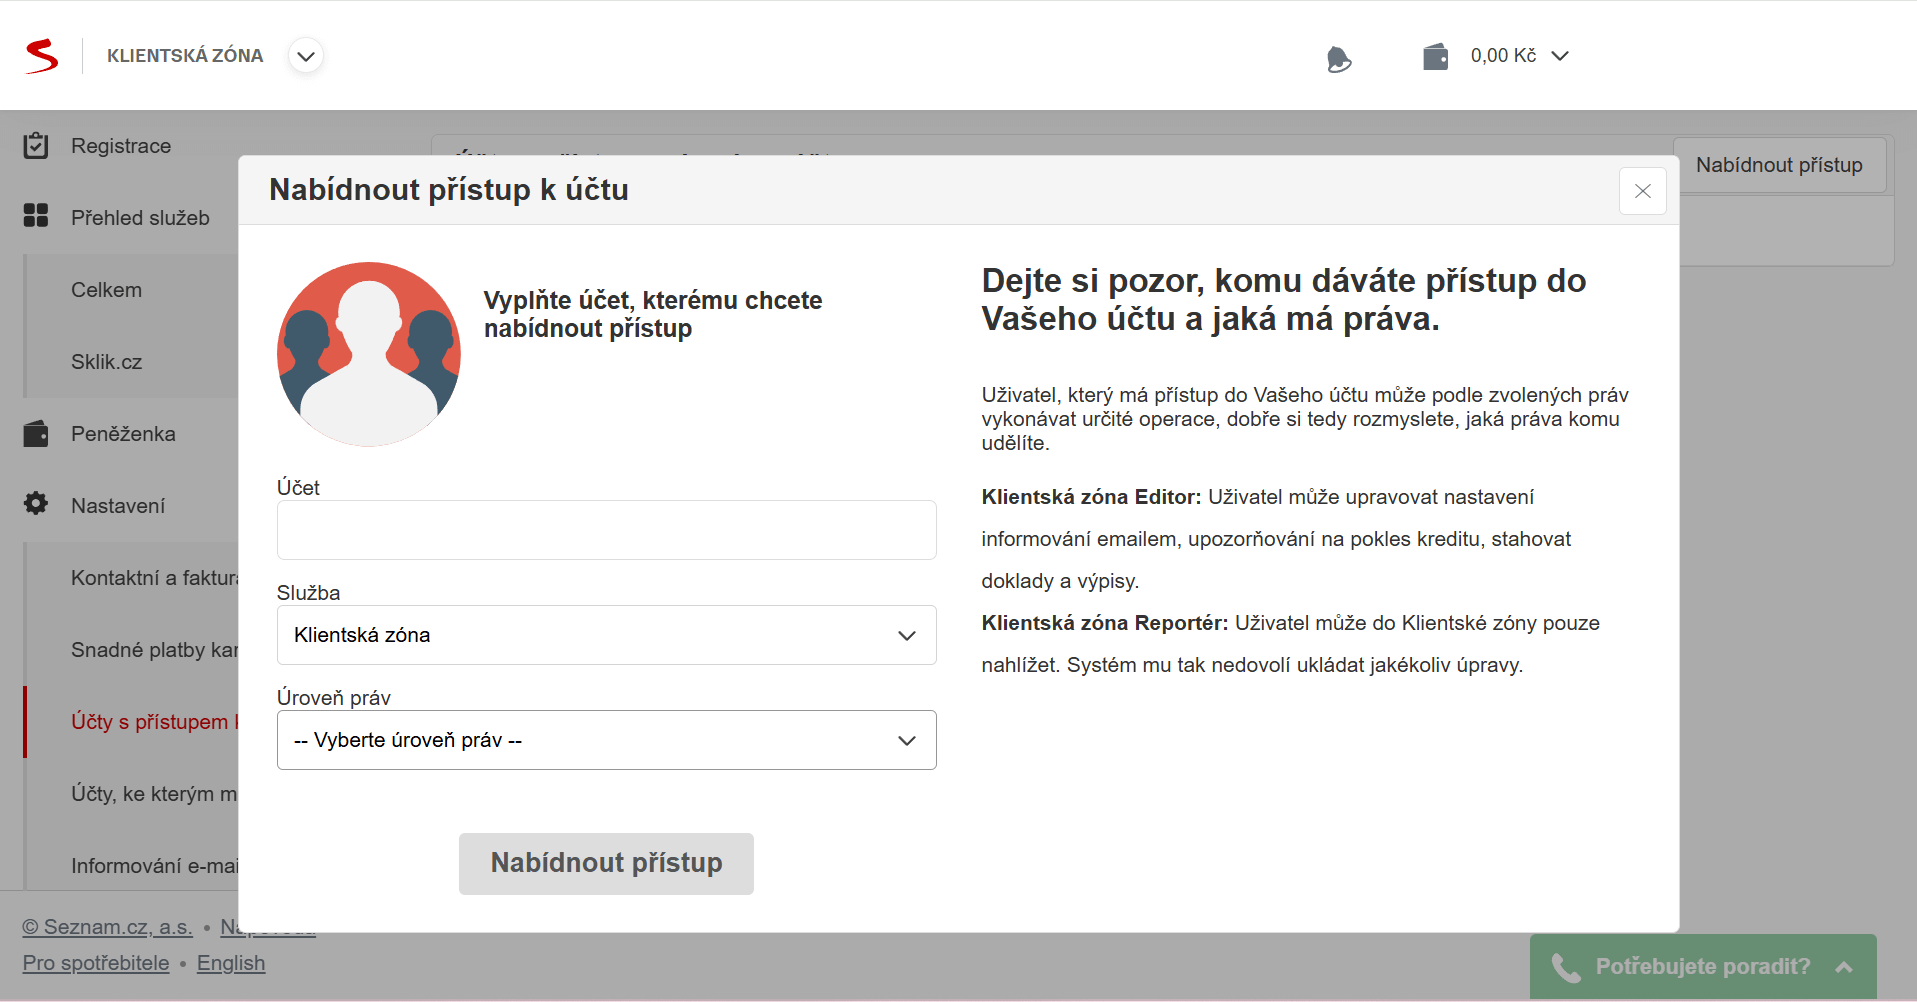Click the Nabídnout přístup submit button

coord(606,863)
